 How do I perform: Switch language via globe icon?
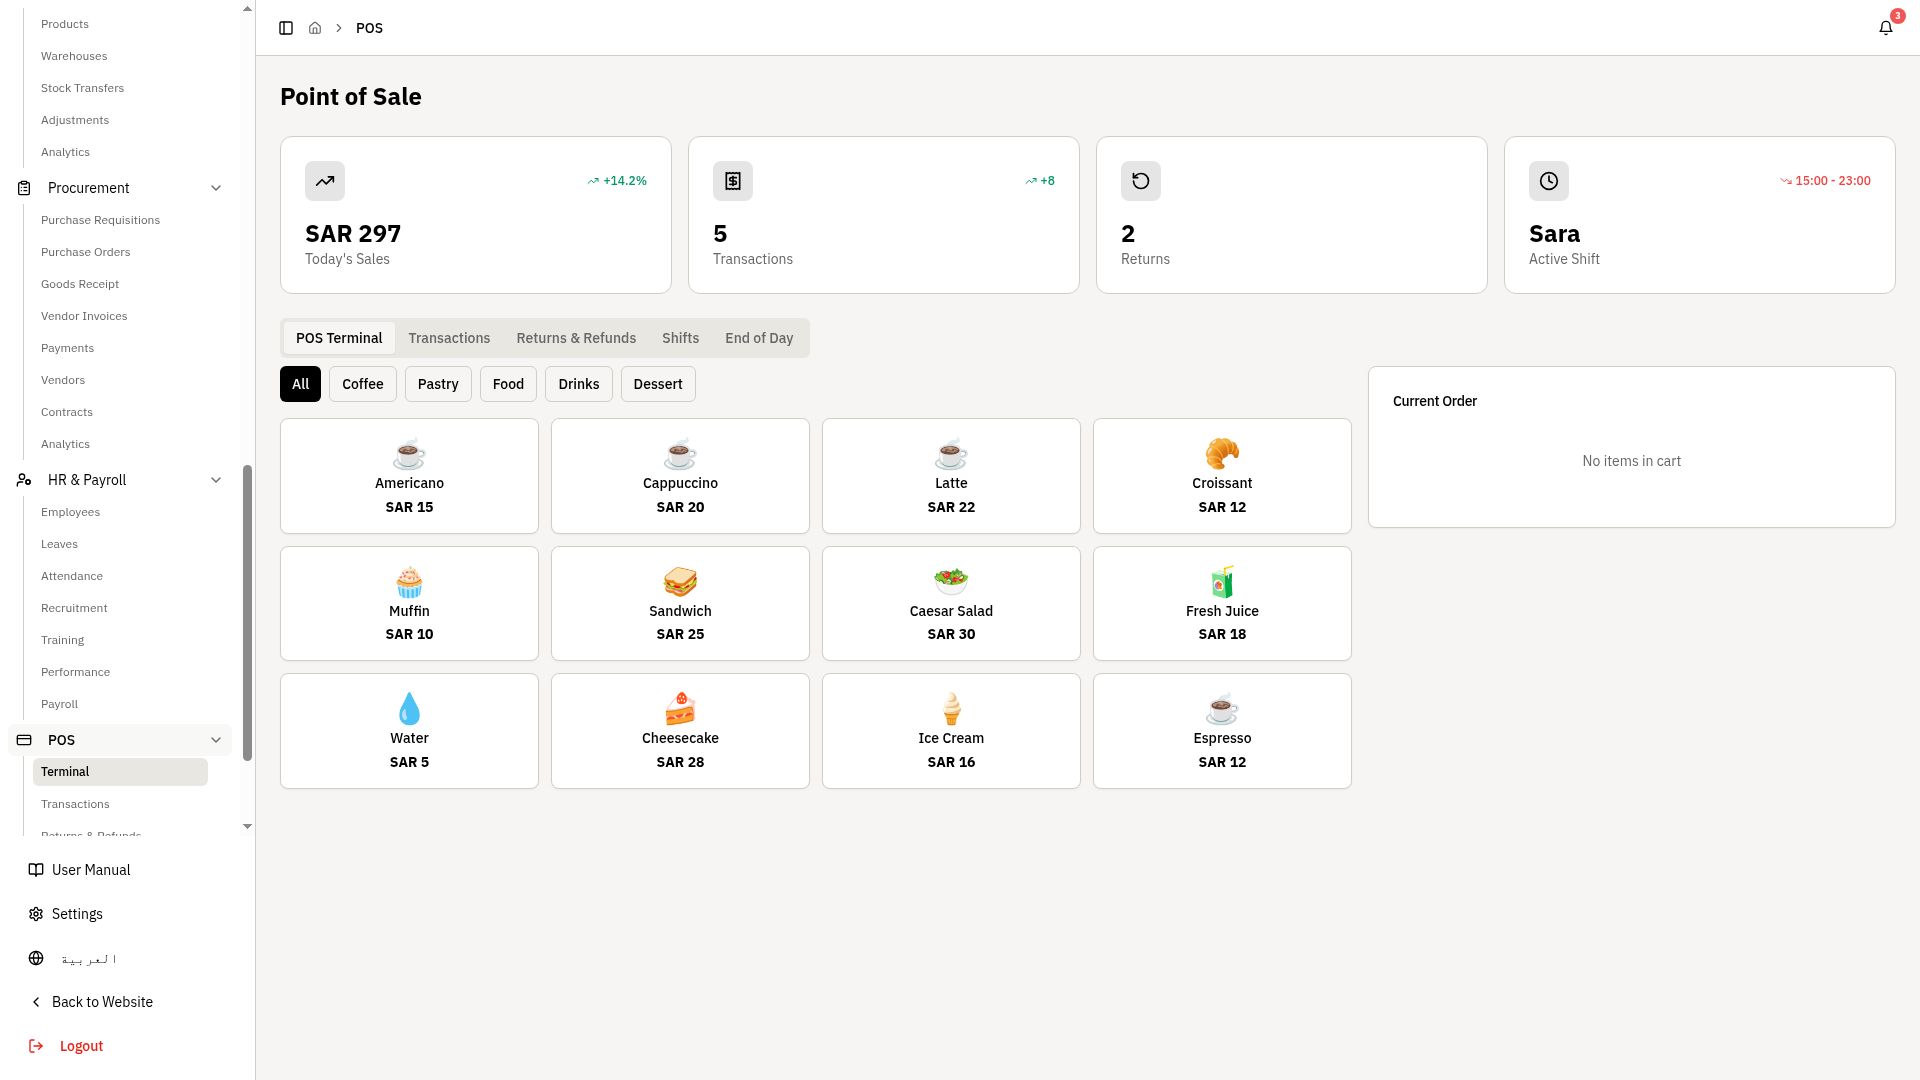(36, 958)
